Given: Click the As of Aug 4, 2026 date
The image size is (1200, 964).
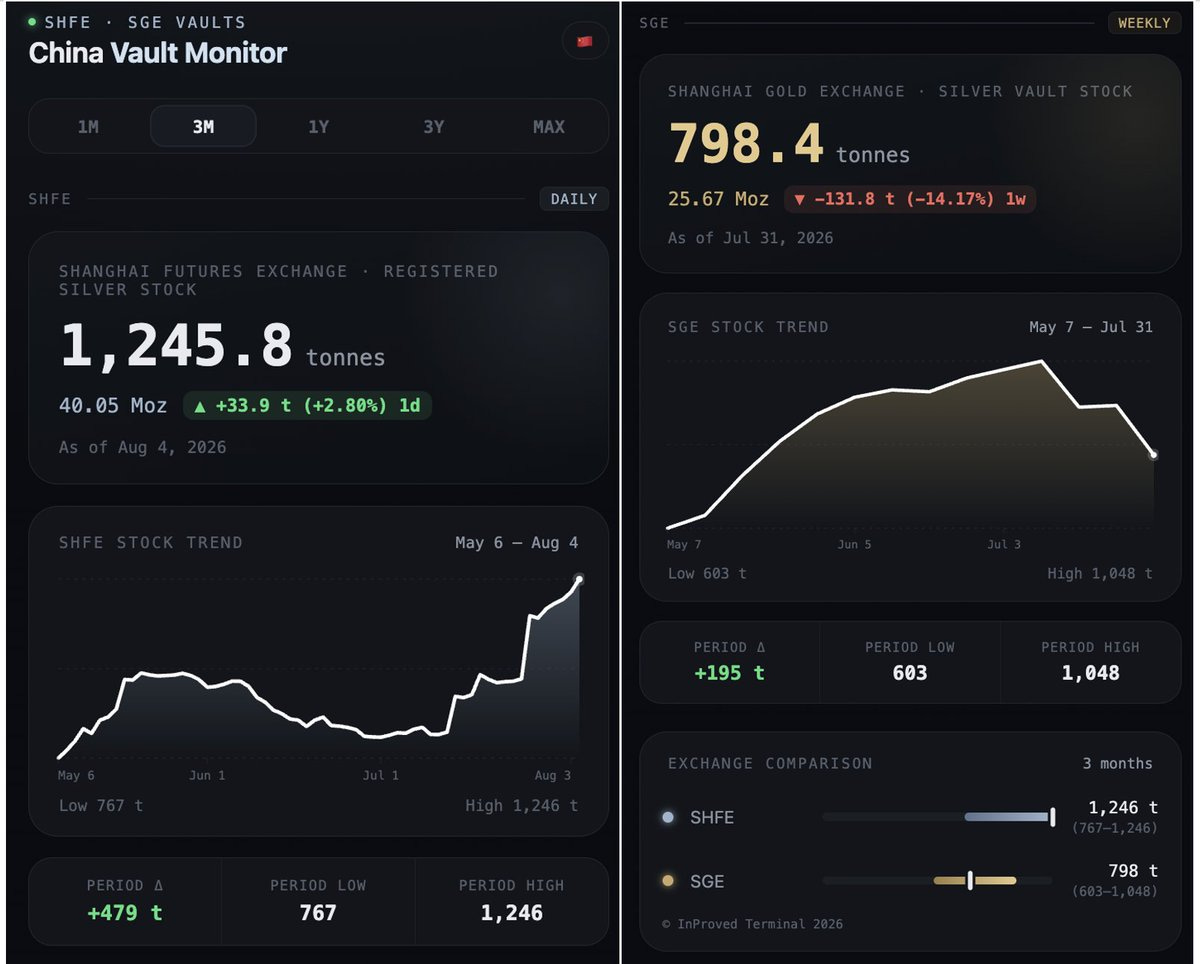Looking at the screenshot, I should point(142,447).
